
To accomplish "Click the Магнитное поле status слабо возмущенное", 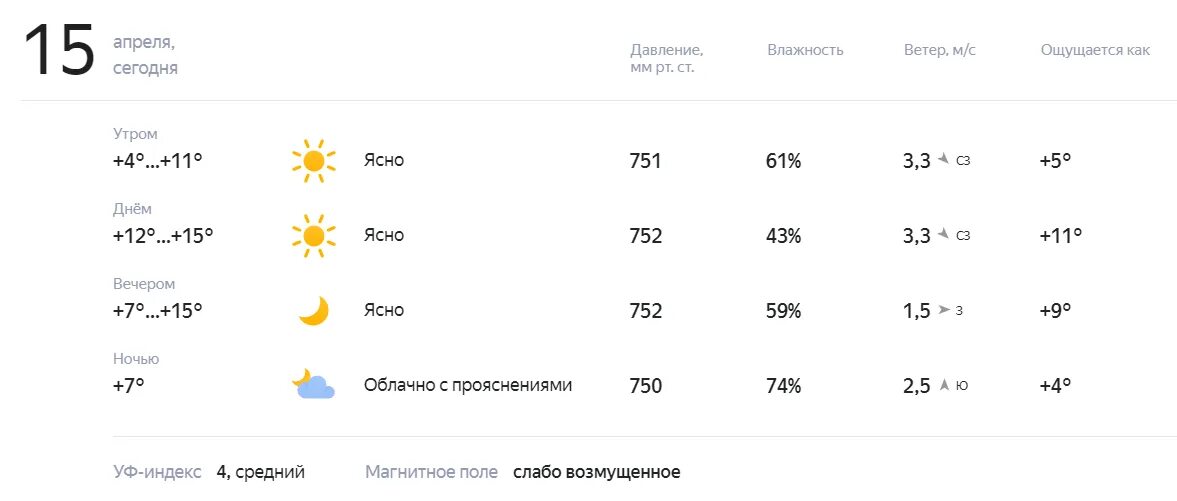I will click(x=597, y=472).
